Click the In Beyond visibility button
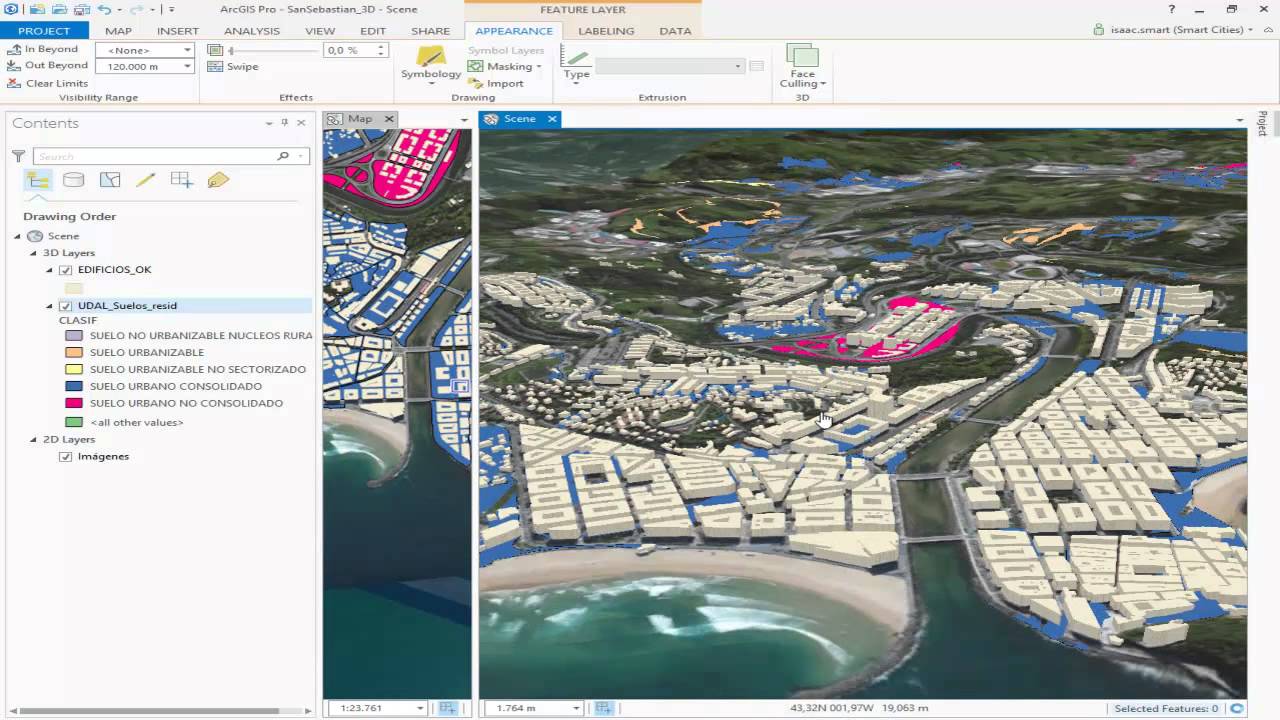This screenshot has height=720, width=1280. click(42, 49)
